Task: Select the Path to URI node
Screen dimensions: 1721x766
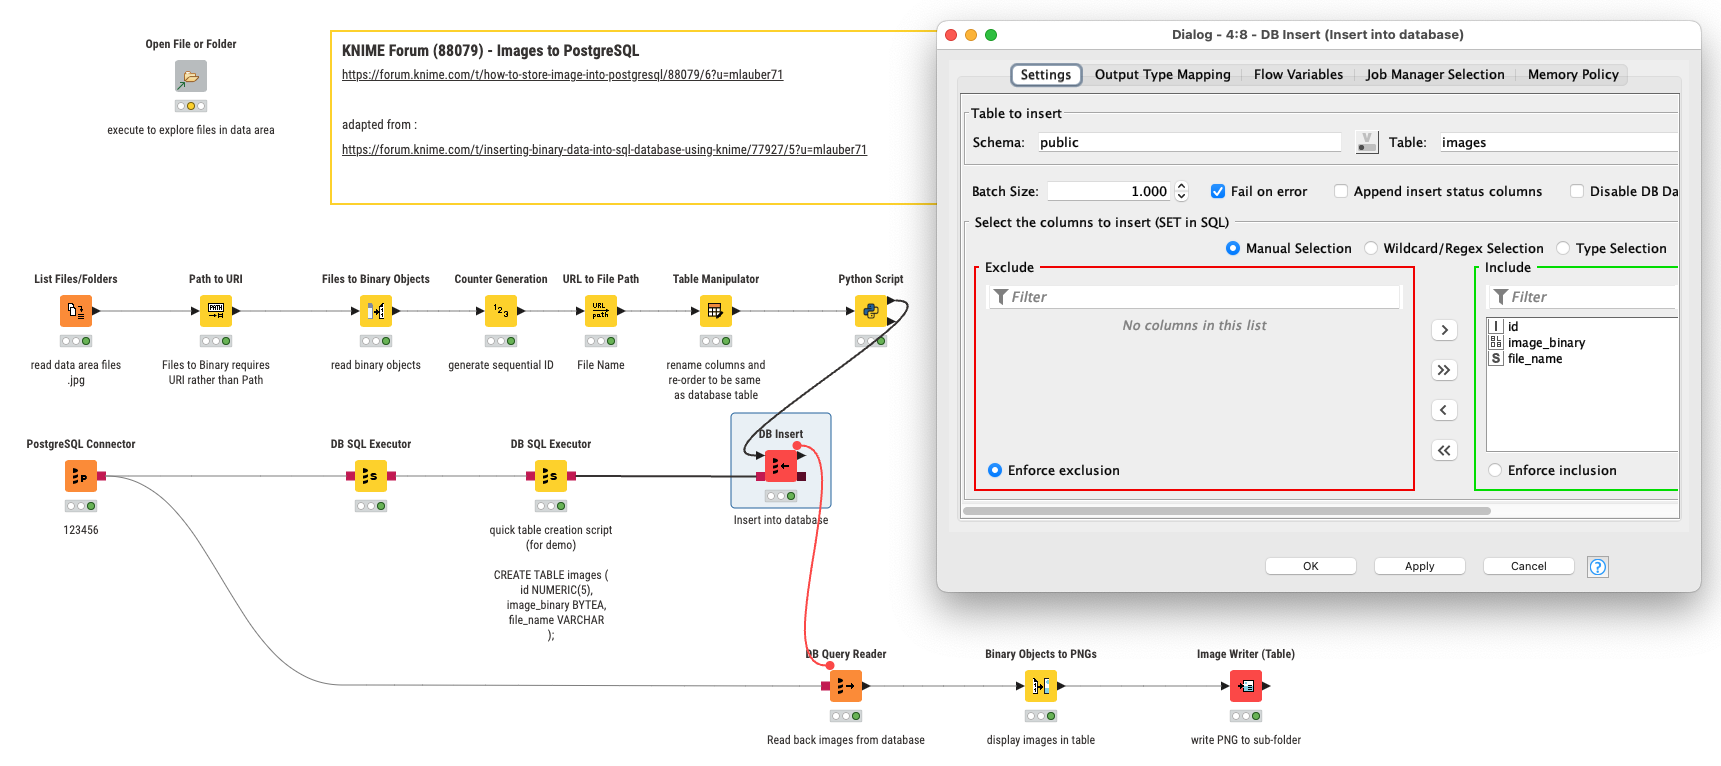Action: click(x=216, y=311)
